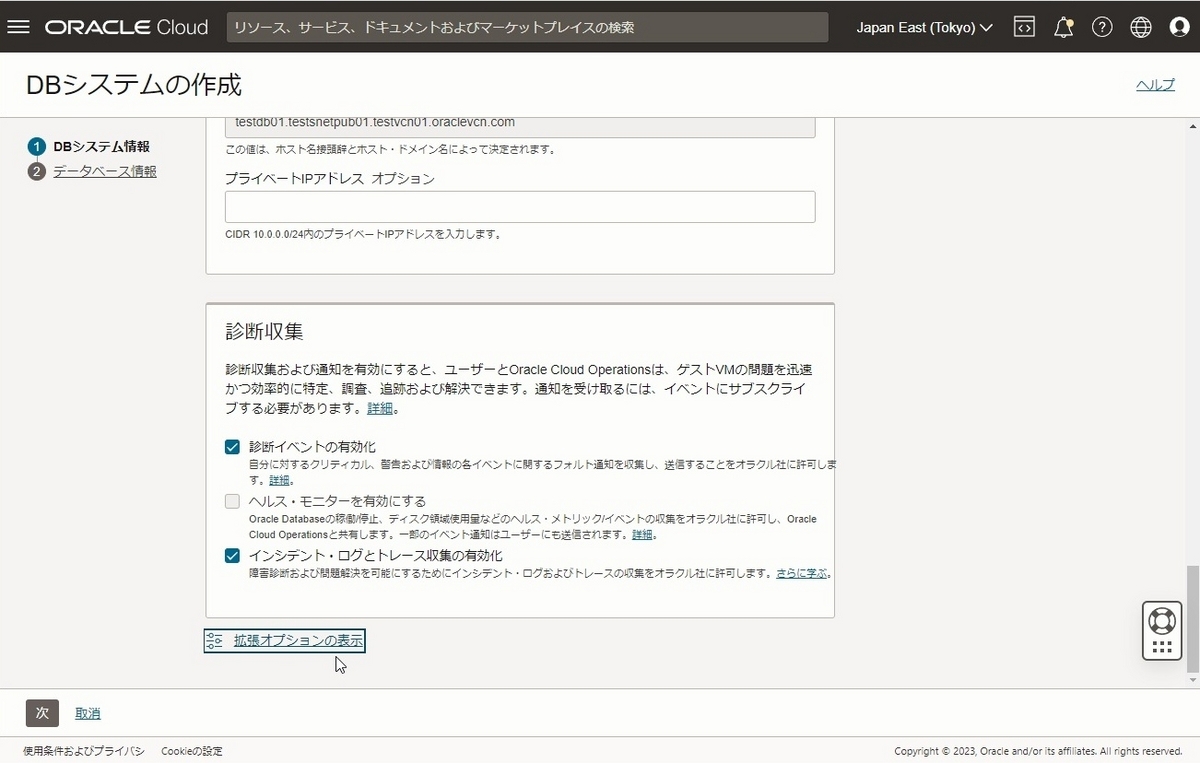Change language using the globe icon
The width and height of the screenshot is (1200, 763).
[1140, 27]
